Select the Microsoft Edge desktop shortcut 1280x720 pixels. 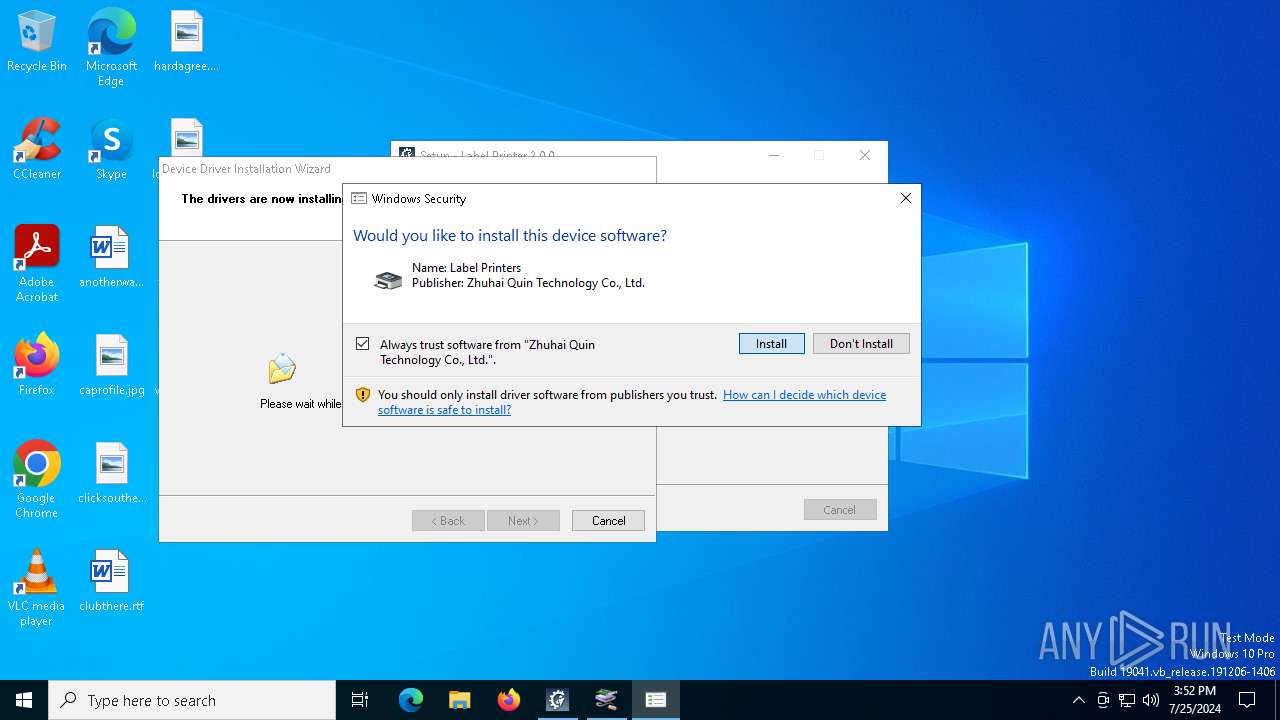[111, 48]
